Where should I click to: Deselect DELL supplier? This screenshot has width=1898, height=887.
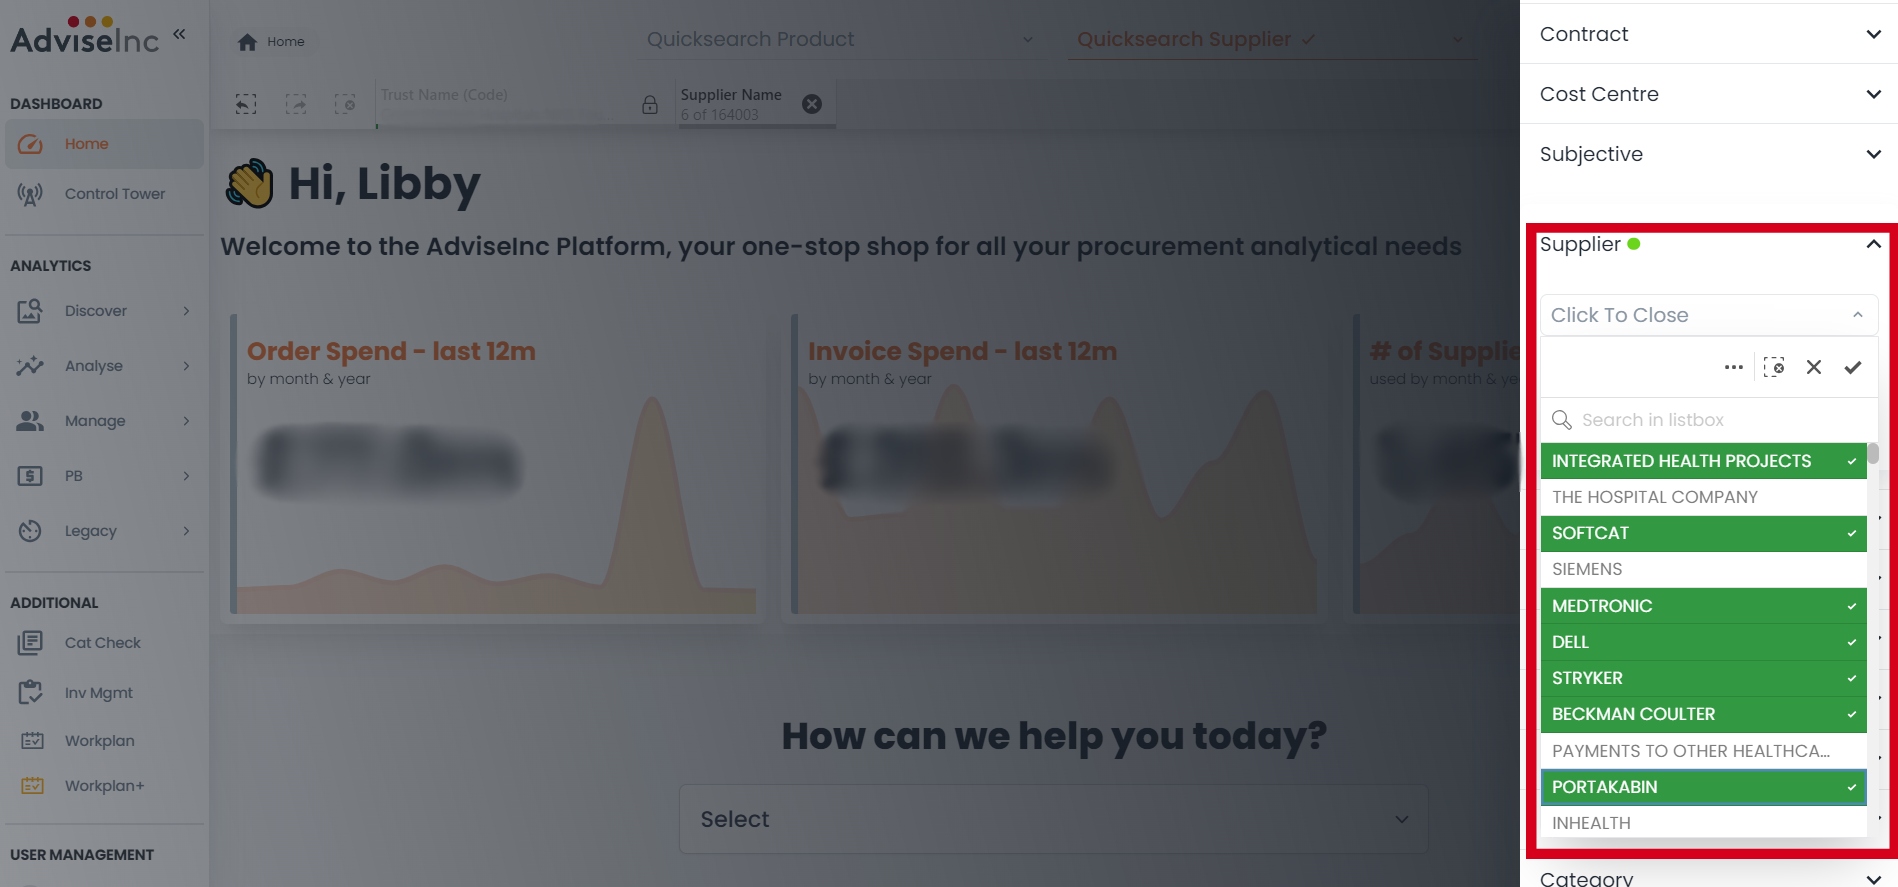coord(1703,642)
